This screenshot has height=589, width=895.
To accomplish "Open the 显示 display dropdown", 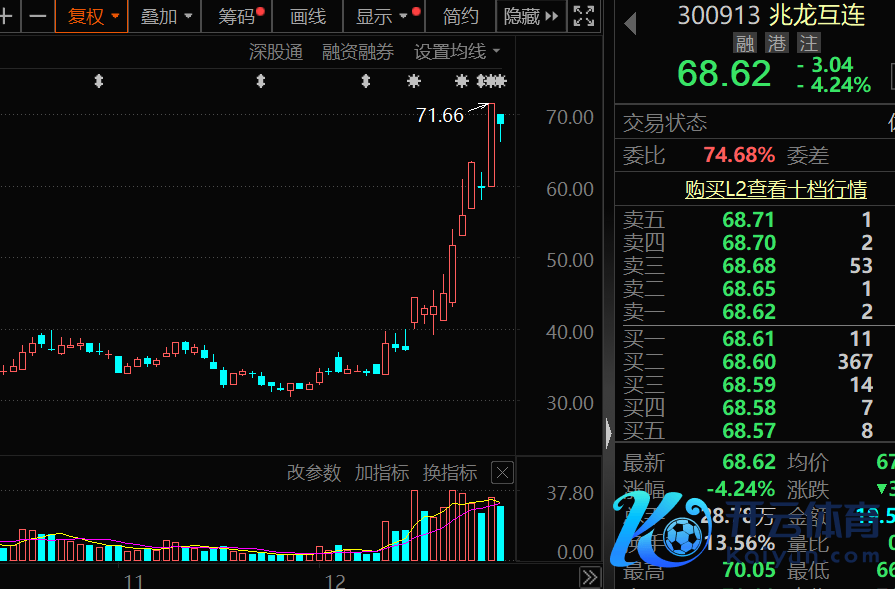I will [382, 16].
